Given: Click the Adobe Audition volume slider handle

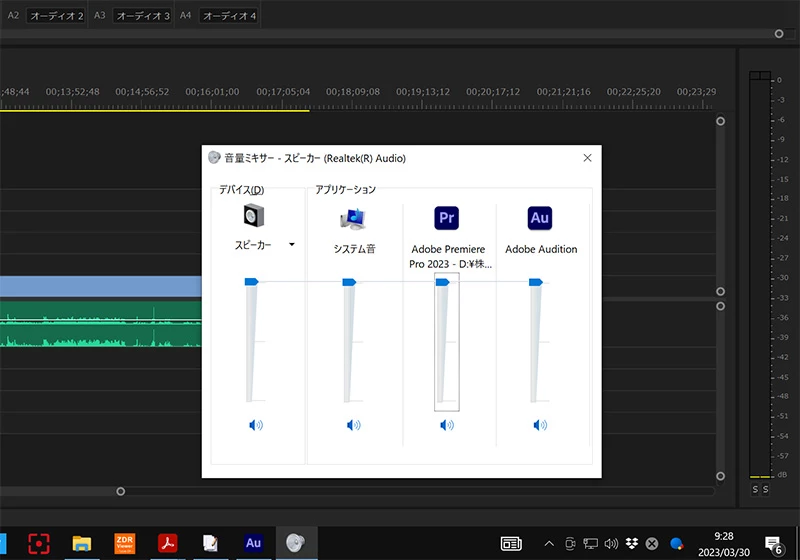Looking at the screenshot, I should pos(536,282).
